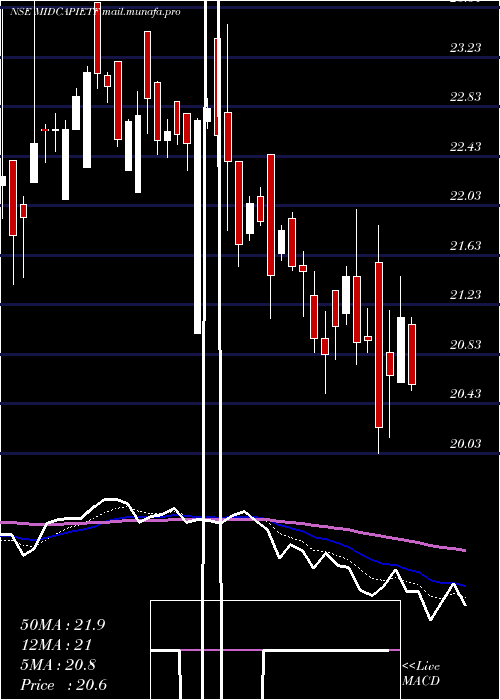Click the 23.23 price axis label
This screenshot has height=700, width=500.
pyautogui.click(x=466, y=48)
